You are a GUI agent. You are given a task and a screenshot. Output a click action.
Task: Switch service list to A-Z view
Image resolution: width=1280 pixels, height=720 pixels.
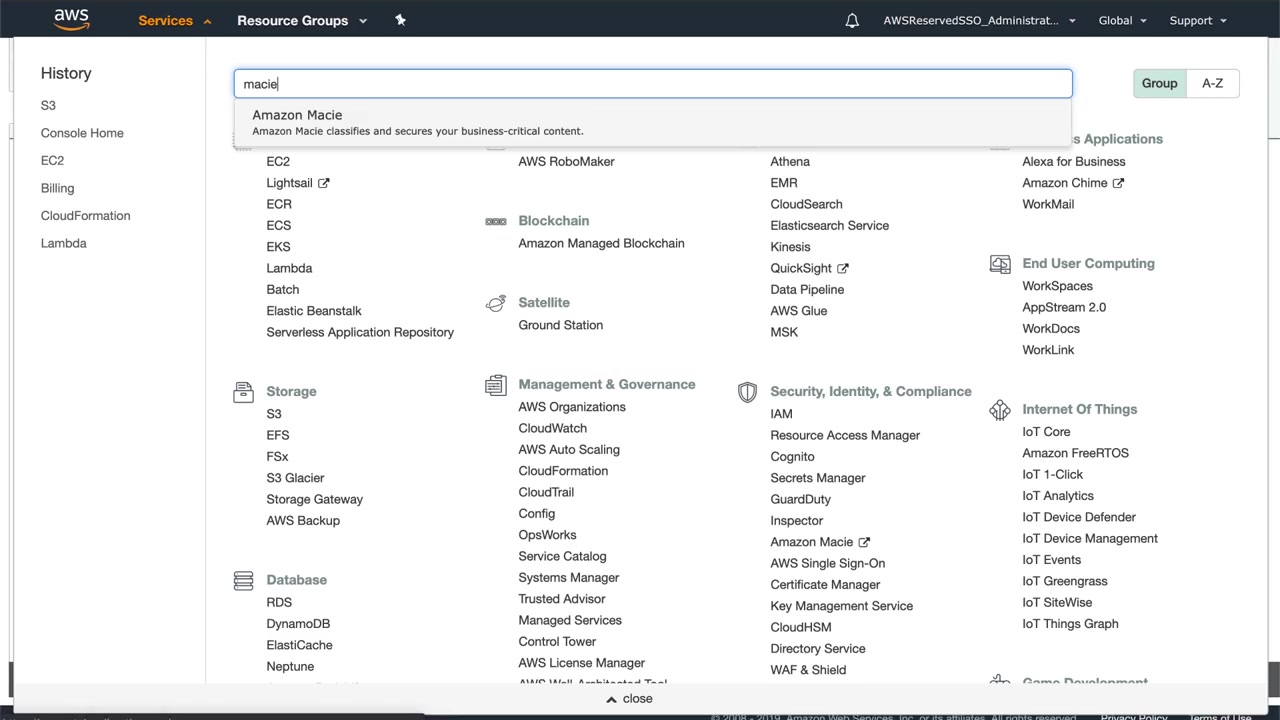1212,83
